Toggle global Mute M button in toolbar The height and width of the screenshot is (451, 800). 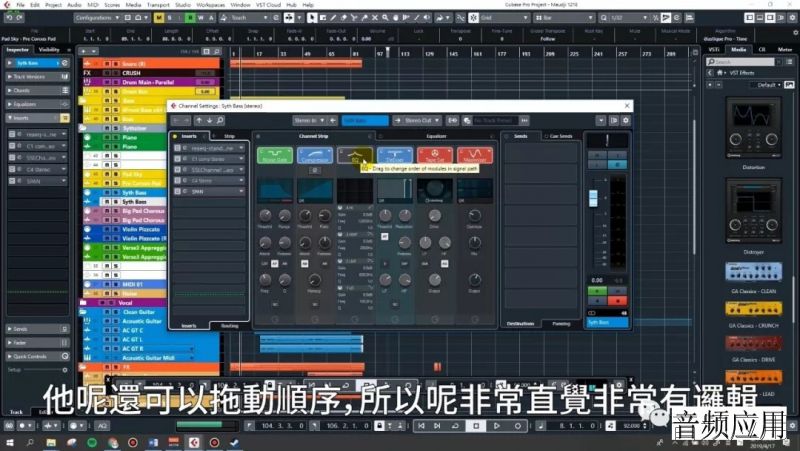tap(159, 18)
